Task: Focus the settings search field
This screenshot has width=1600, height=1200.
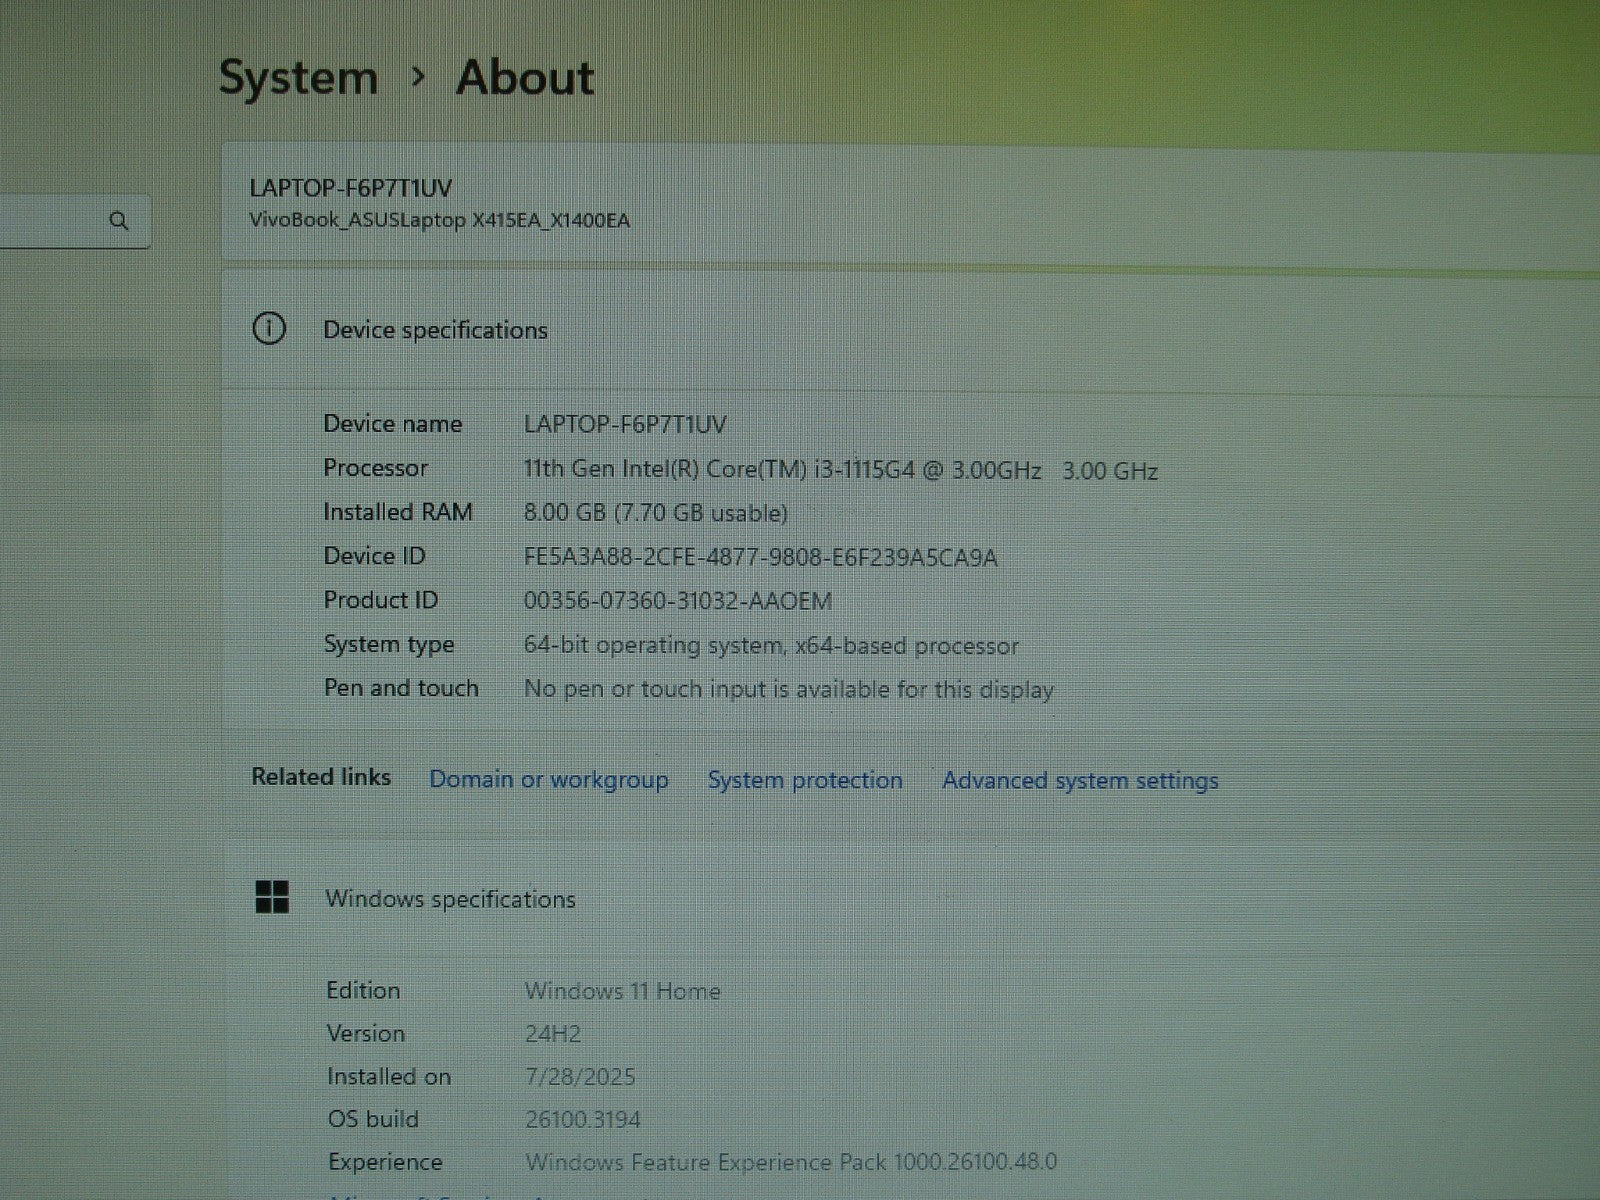Action: [50, 221]
